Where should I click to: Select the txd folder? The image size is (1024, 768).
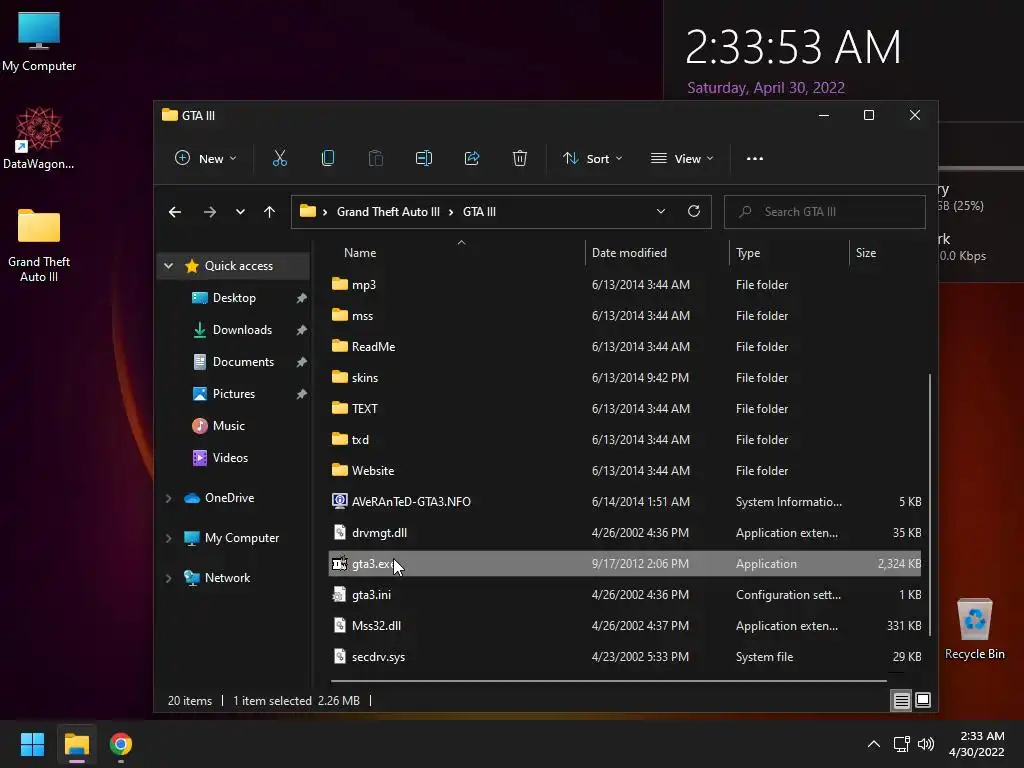coord(624,440)
